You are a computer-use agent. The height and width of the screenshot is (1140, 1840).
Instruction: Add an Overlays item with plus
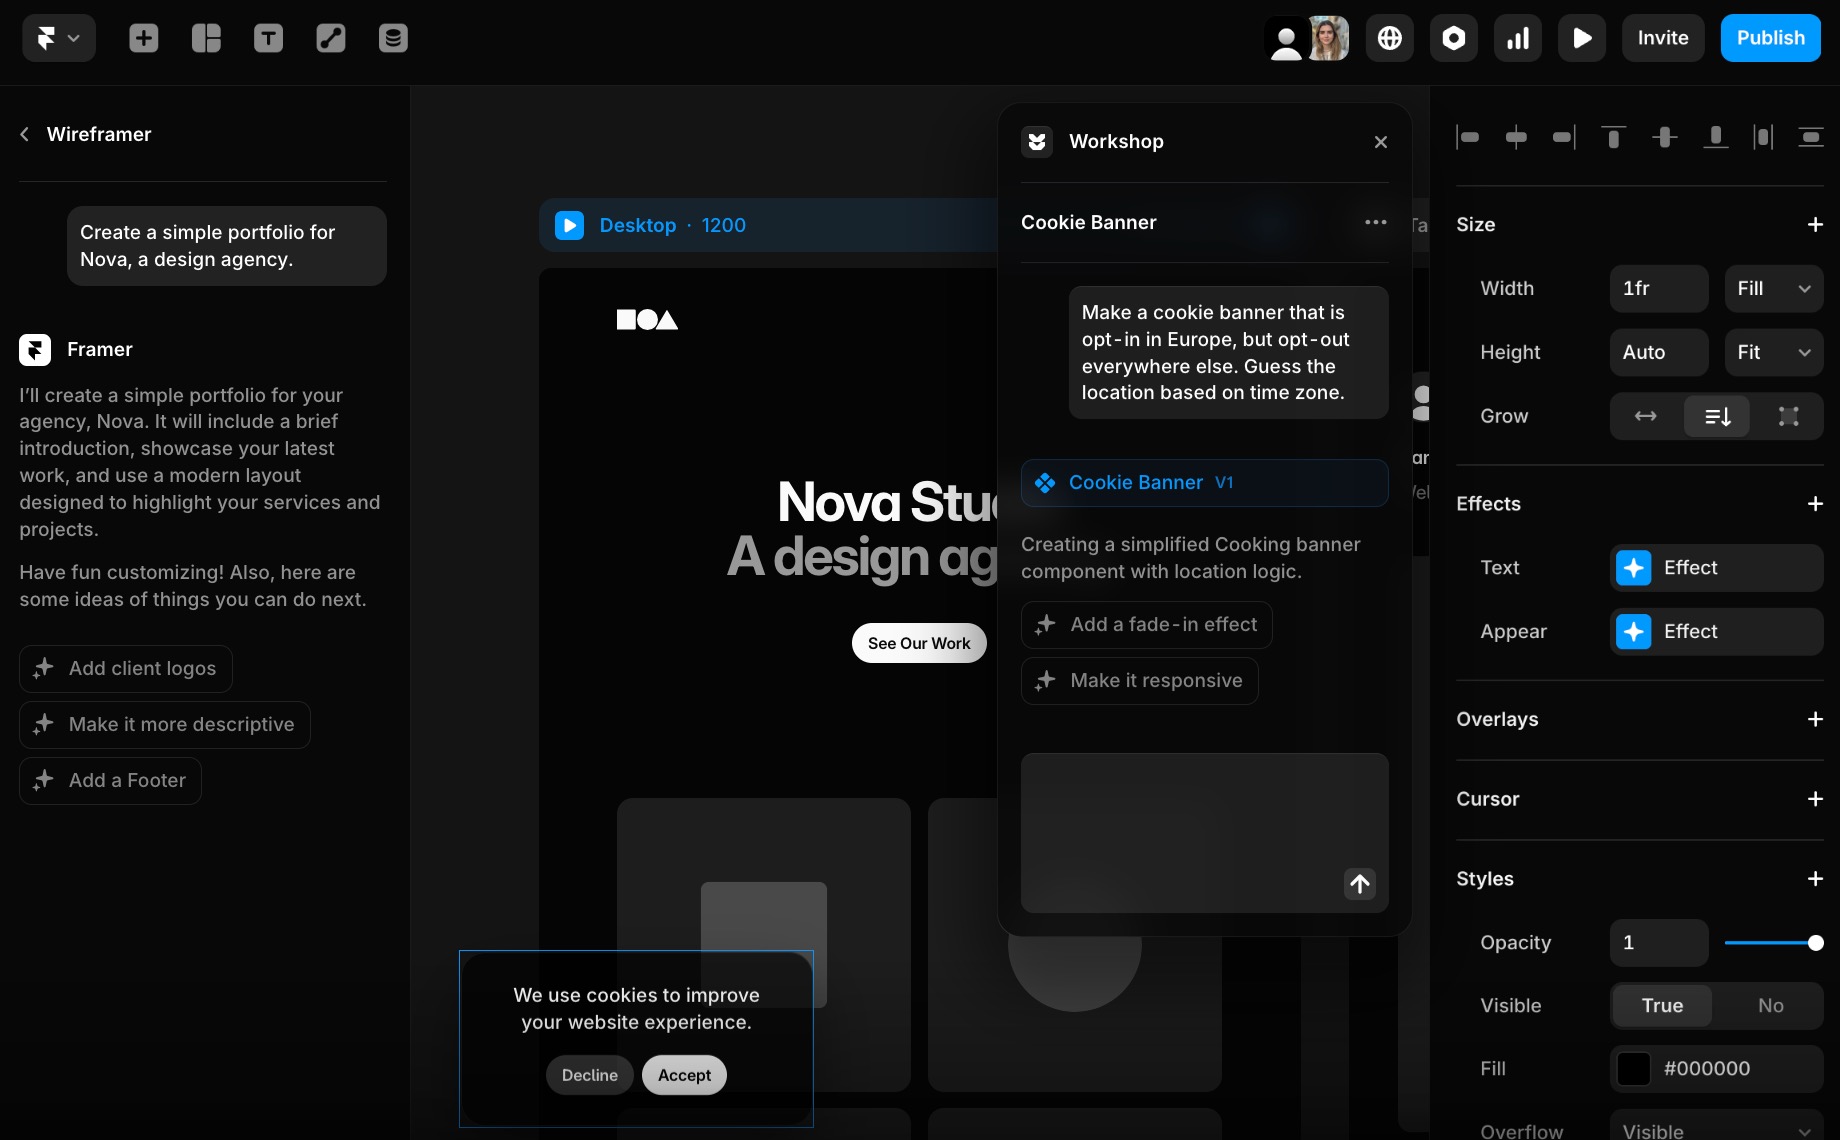[1815, 720]
